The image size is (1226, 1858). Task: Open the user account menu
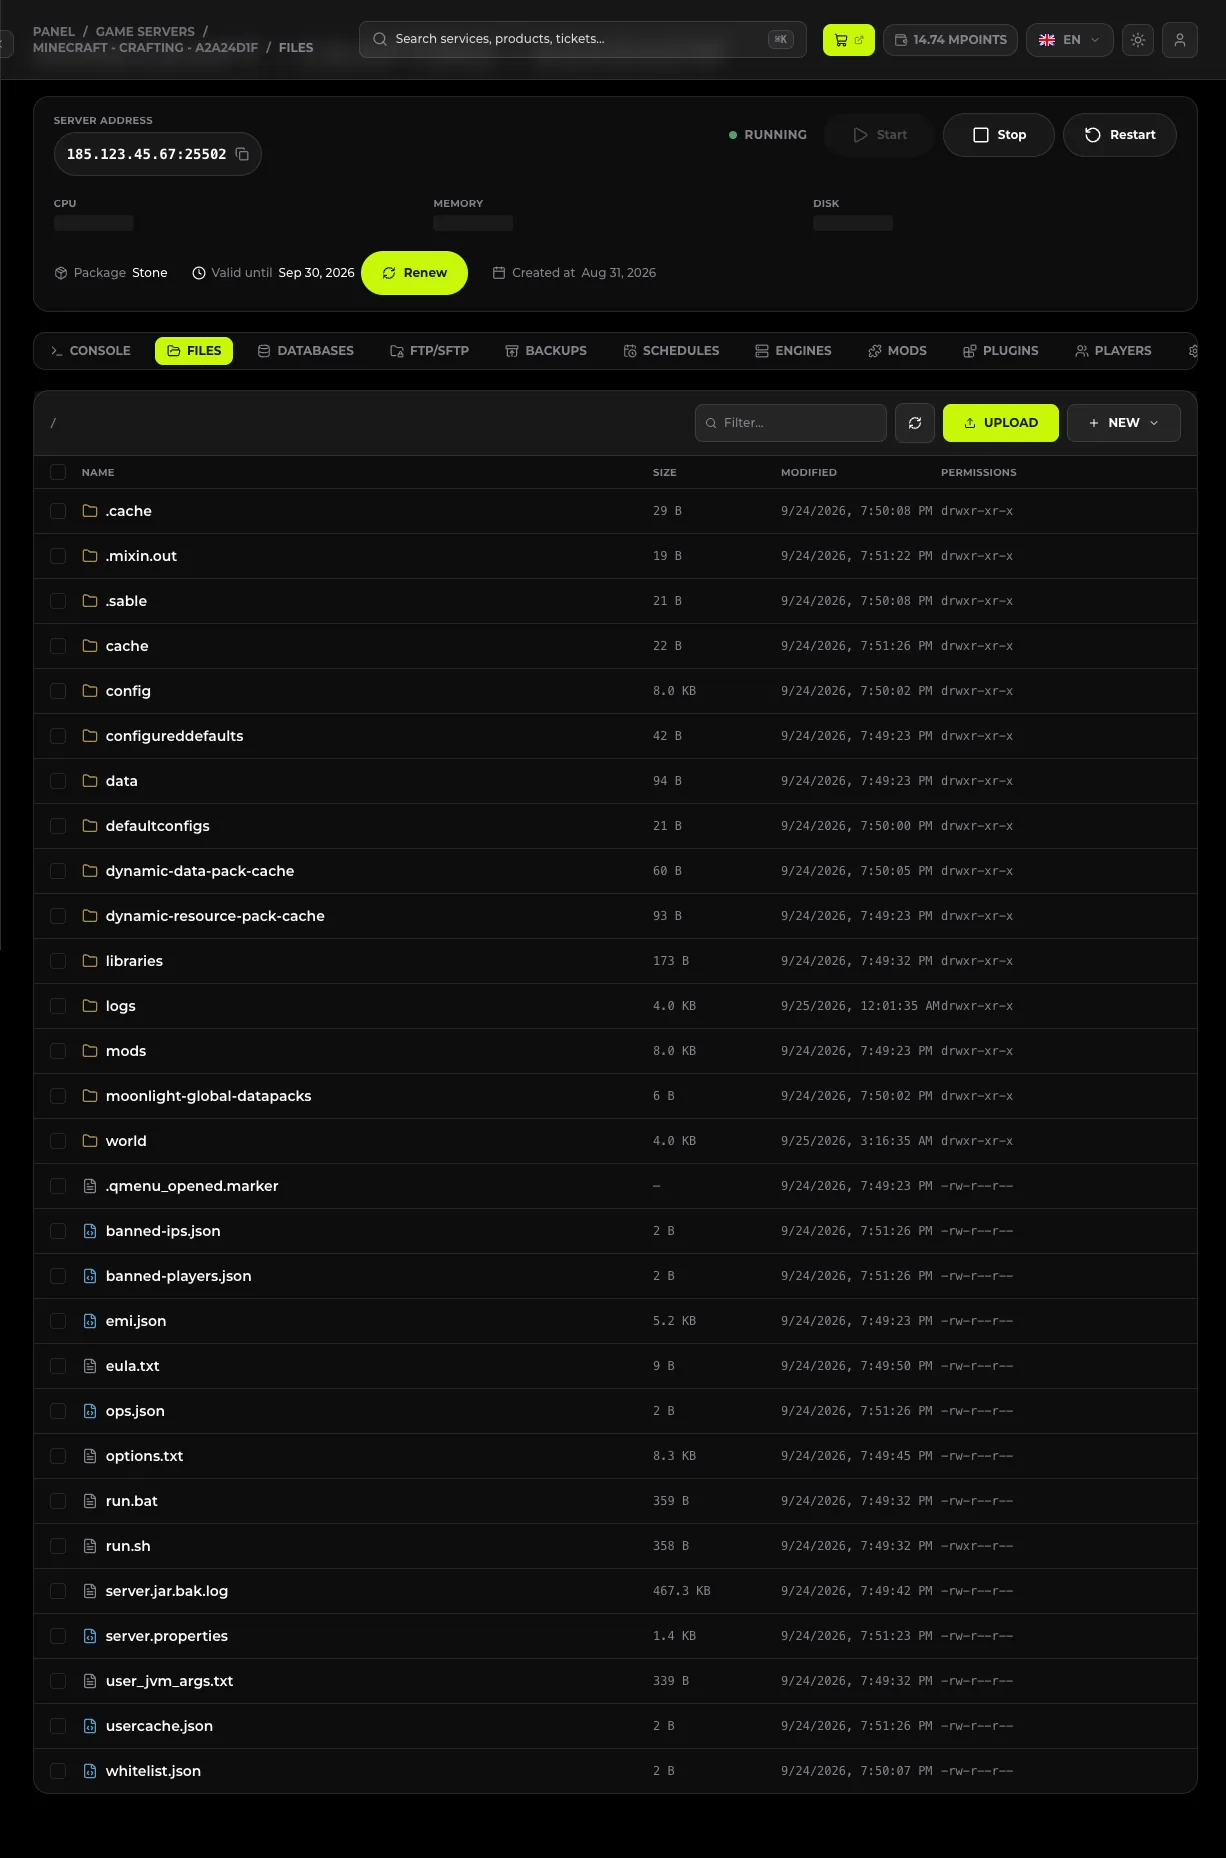1180,40
